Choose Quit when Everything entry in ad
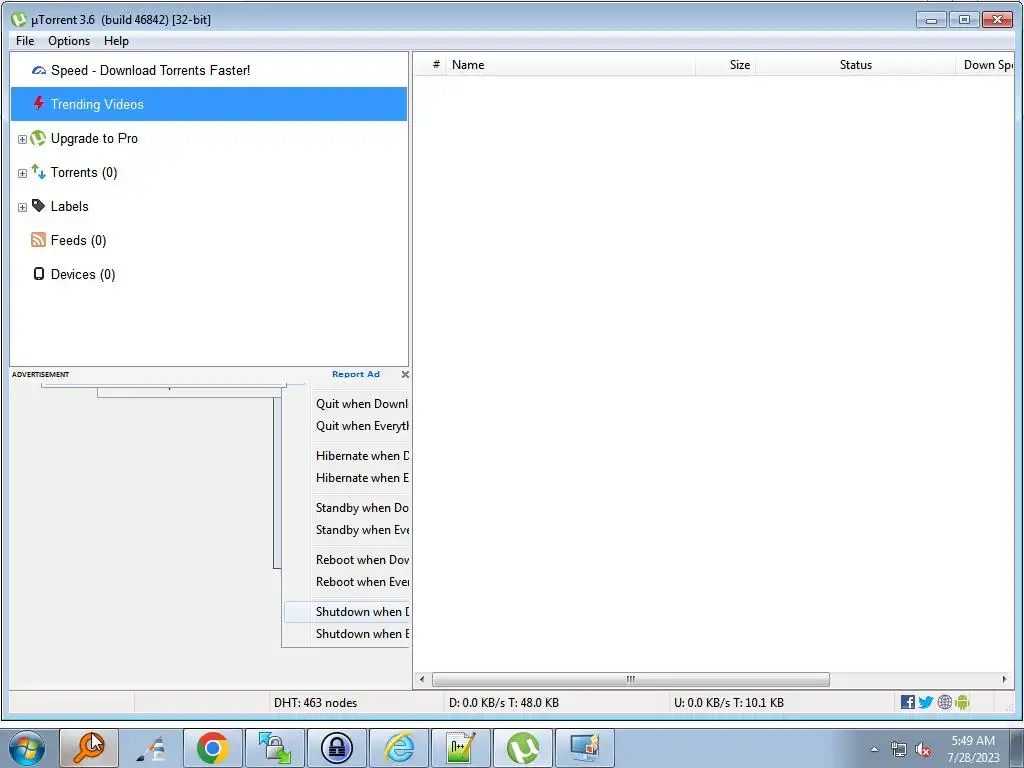The height and width of the screenshot is (768, 1024). pos(362,426)
